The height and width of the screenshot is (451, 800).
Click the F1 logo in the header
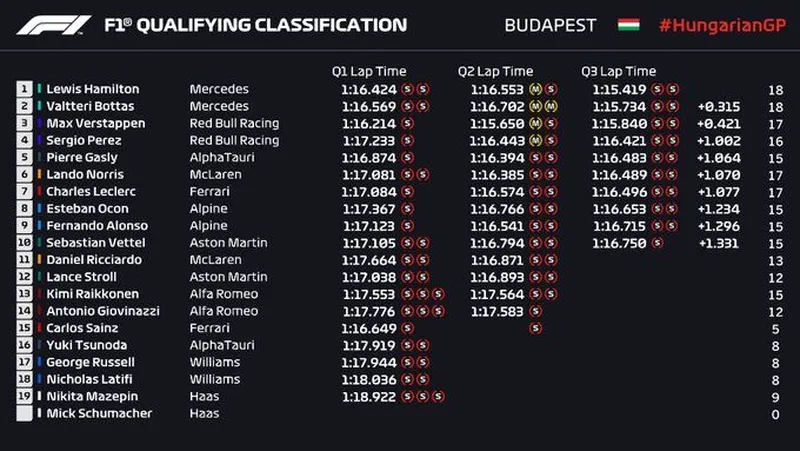tap(53, 25)
